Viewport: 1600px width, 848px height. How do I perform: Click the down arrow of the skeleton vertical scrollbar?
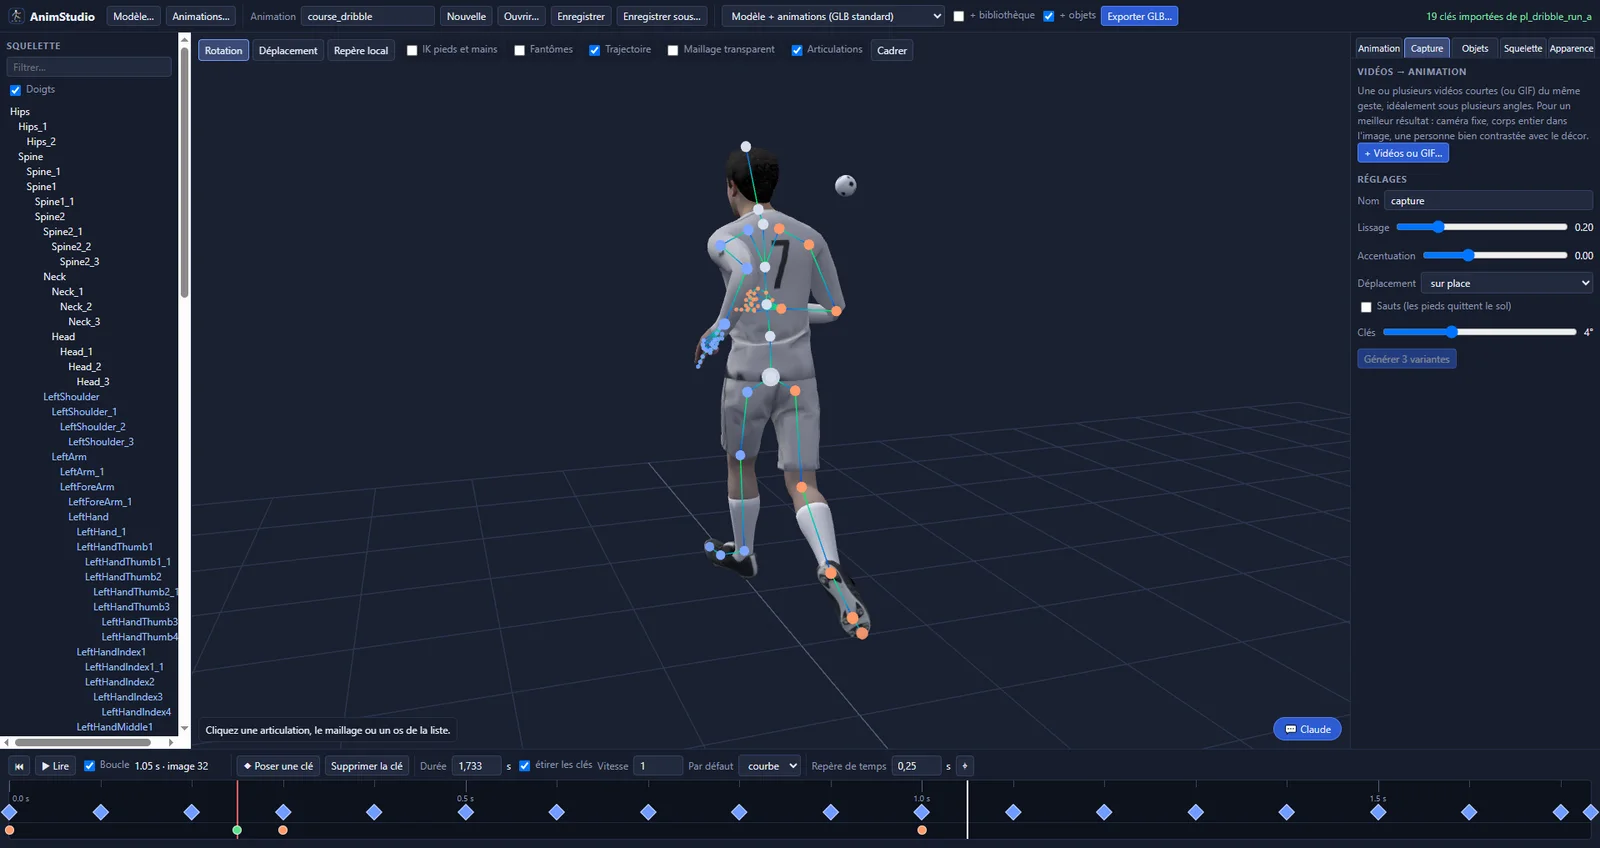pyautogui.click(x=184, y=728)
